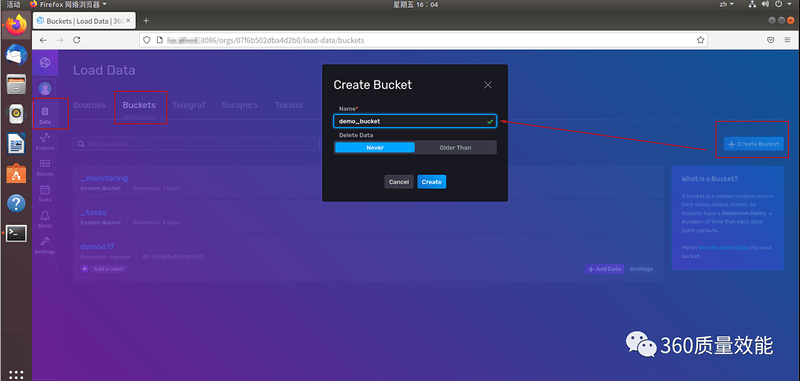
Task: Open the Boards icon in sidebar
Action: point(45,167)
